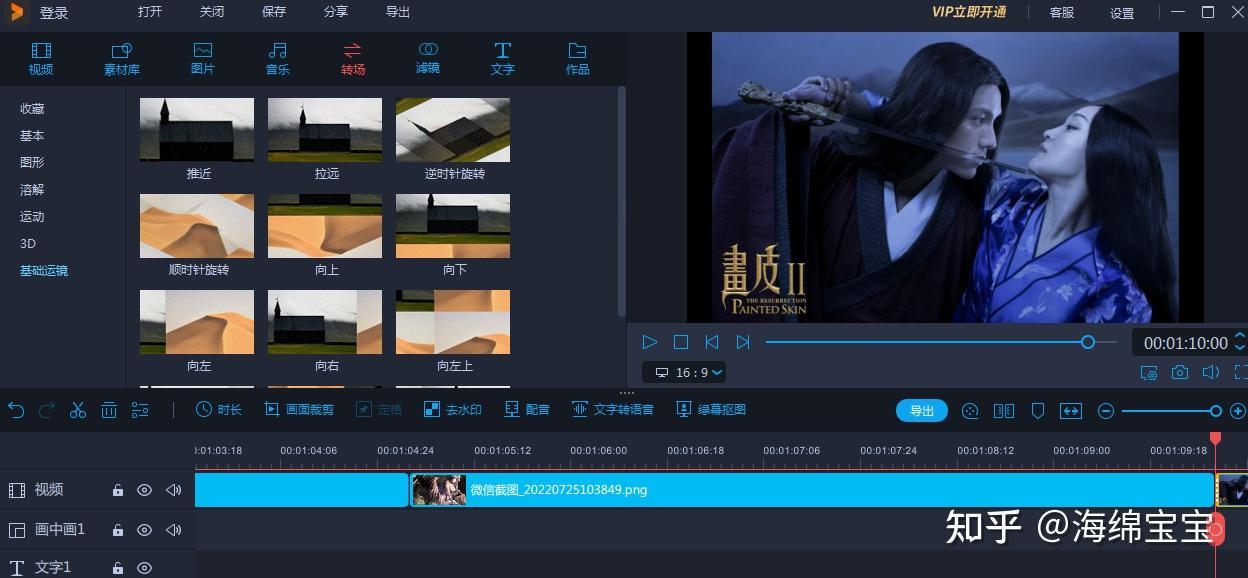Screen dimensions: 1248x578
Task: Toggle lock on the 画中画1 track
Action: click(118, 530)
